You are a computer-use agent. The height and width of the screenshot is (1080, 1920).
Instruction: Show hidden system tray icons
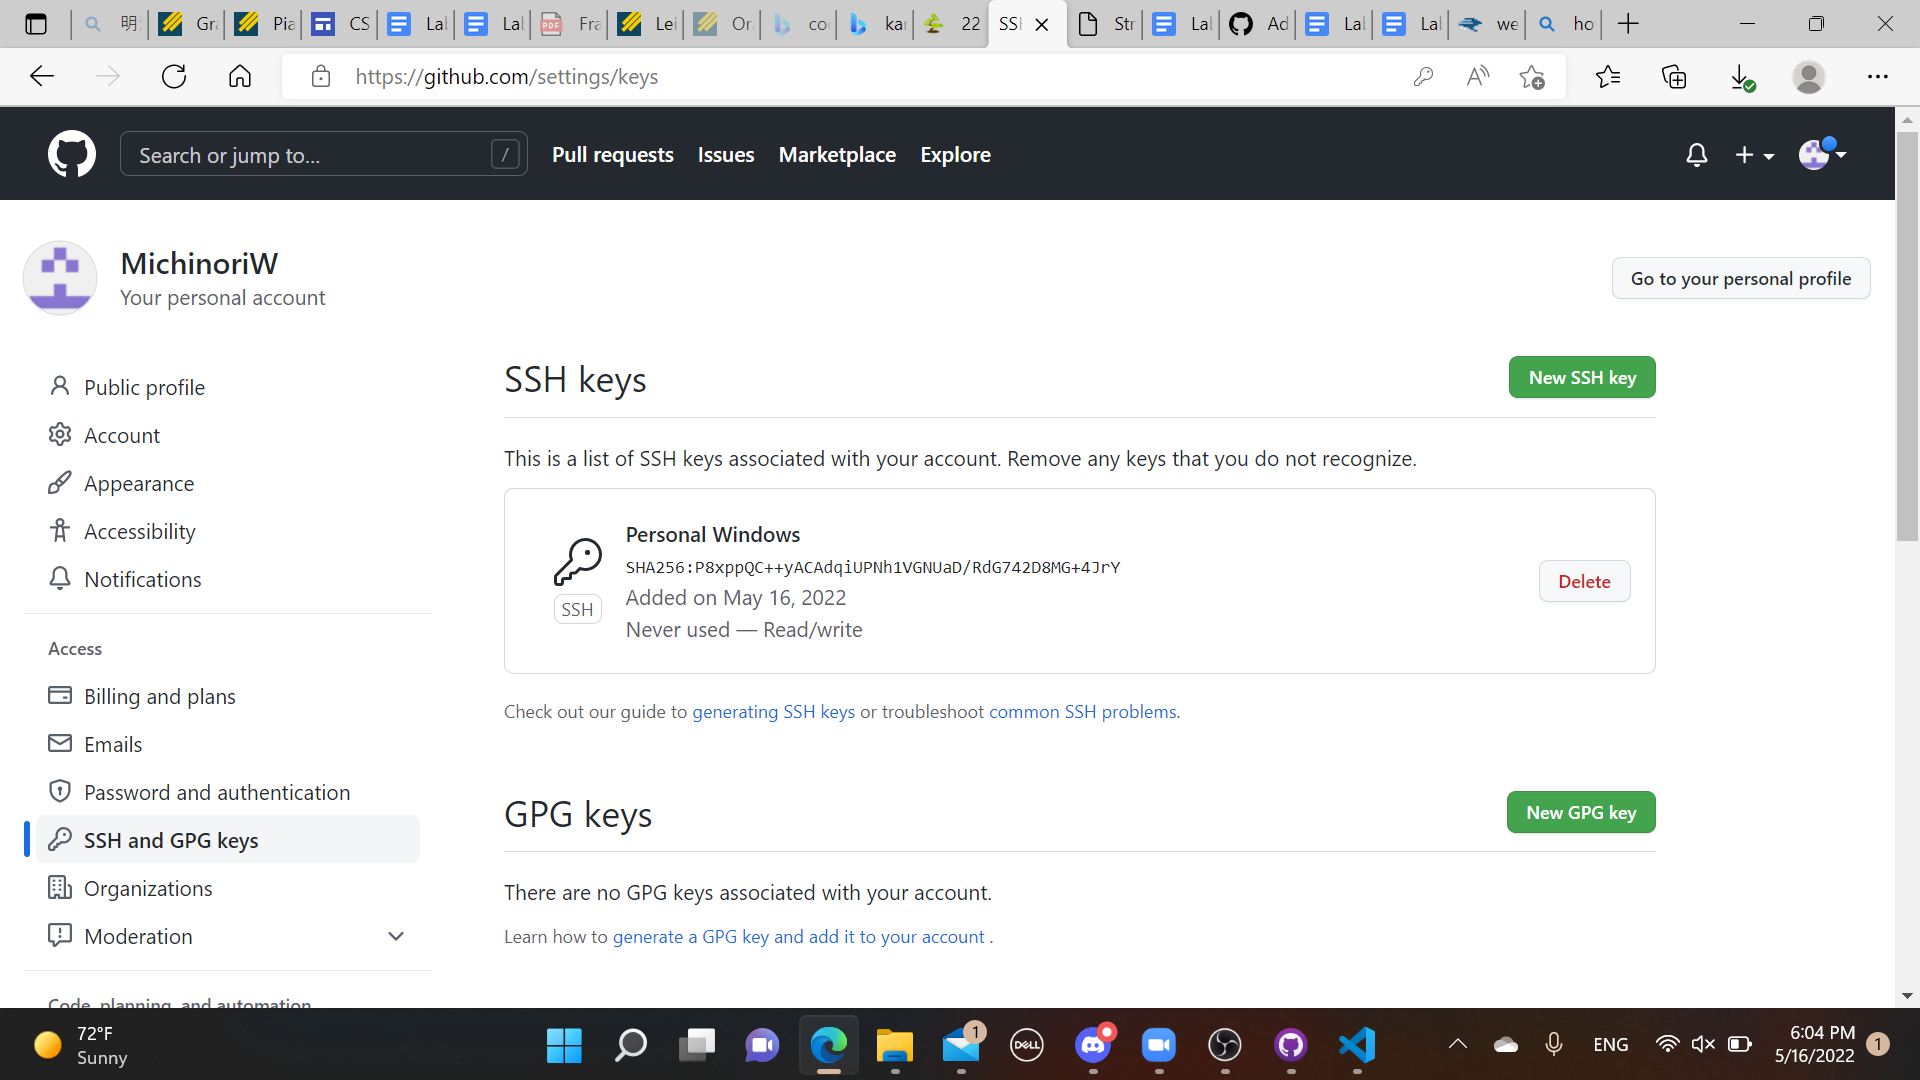tap(1457, 1044)
